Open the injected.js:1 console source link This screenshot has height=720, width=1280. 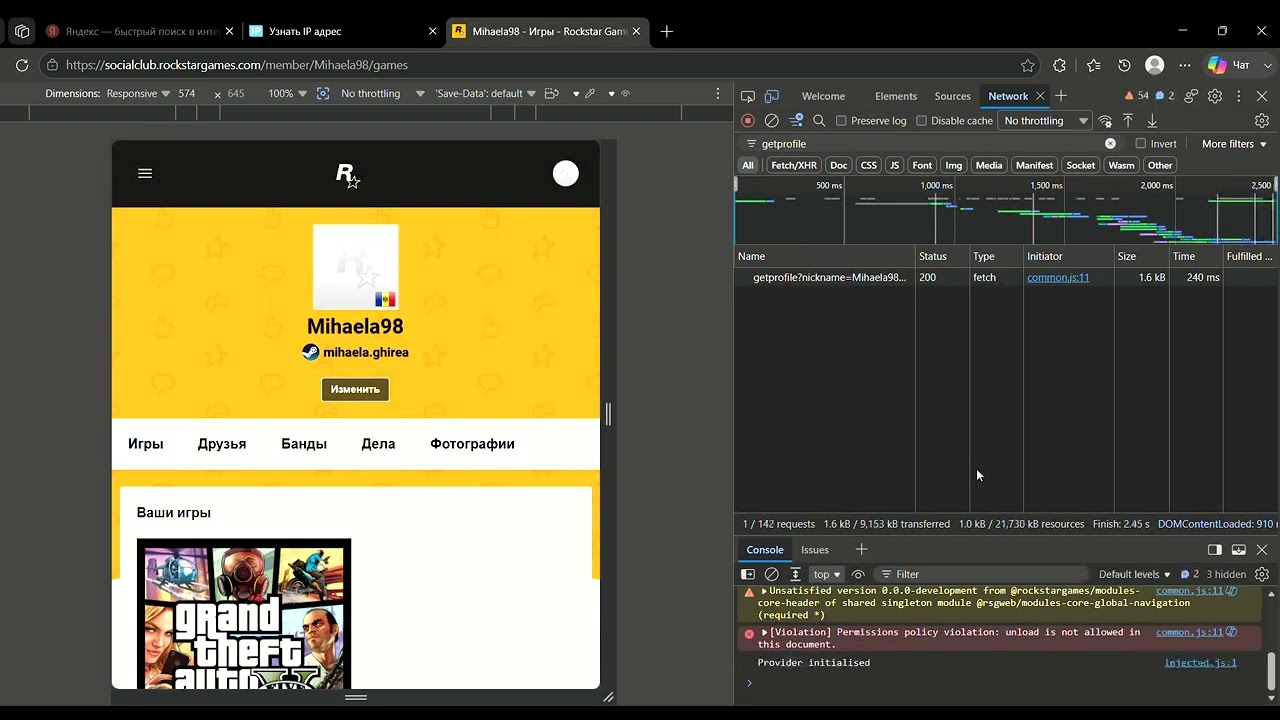(1200, 662)
